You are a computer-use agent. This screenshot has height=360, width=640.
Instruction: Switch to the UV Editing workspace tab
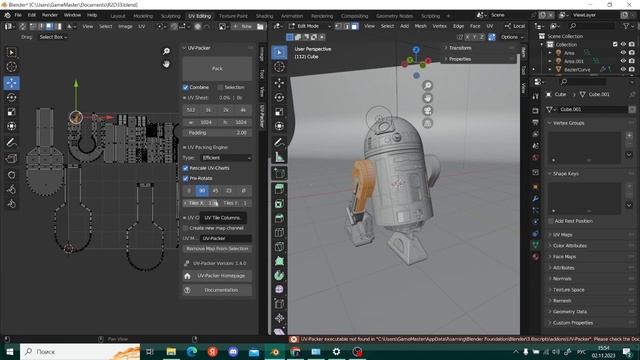(x=200, y=16)
